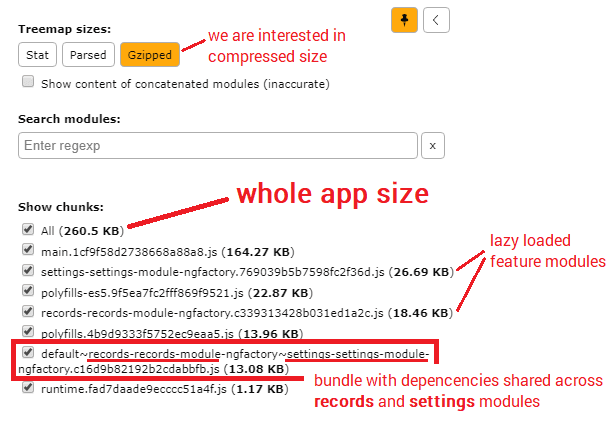Clear search with the x button
Screen dimensions: 613x422
433,145
